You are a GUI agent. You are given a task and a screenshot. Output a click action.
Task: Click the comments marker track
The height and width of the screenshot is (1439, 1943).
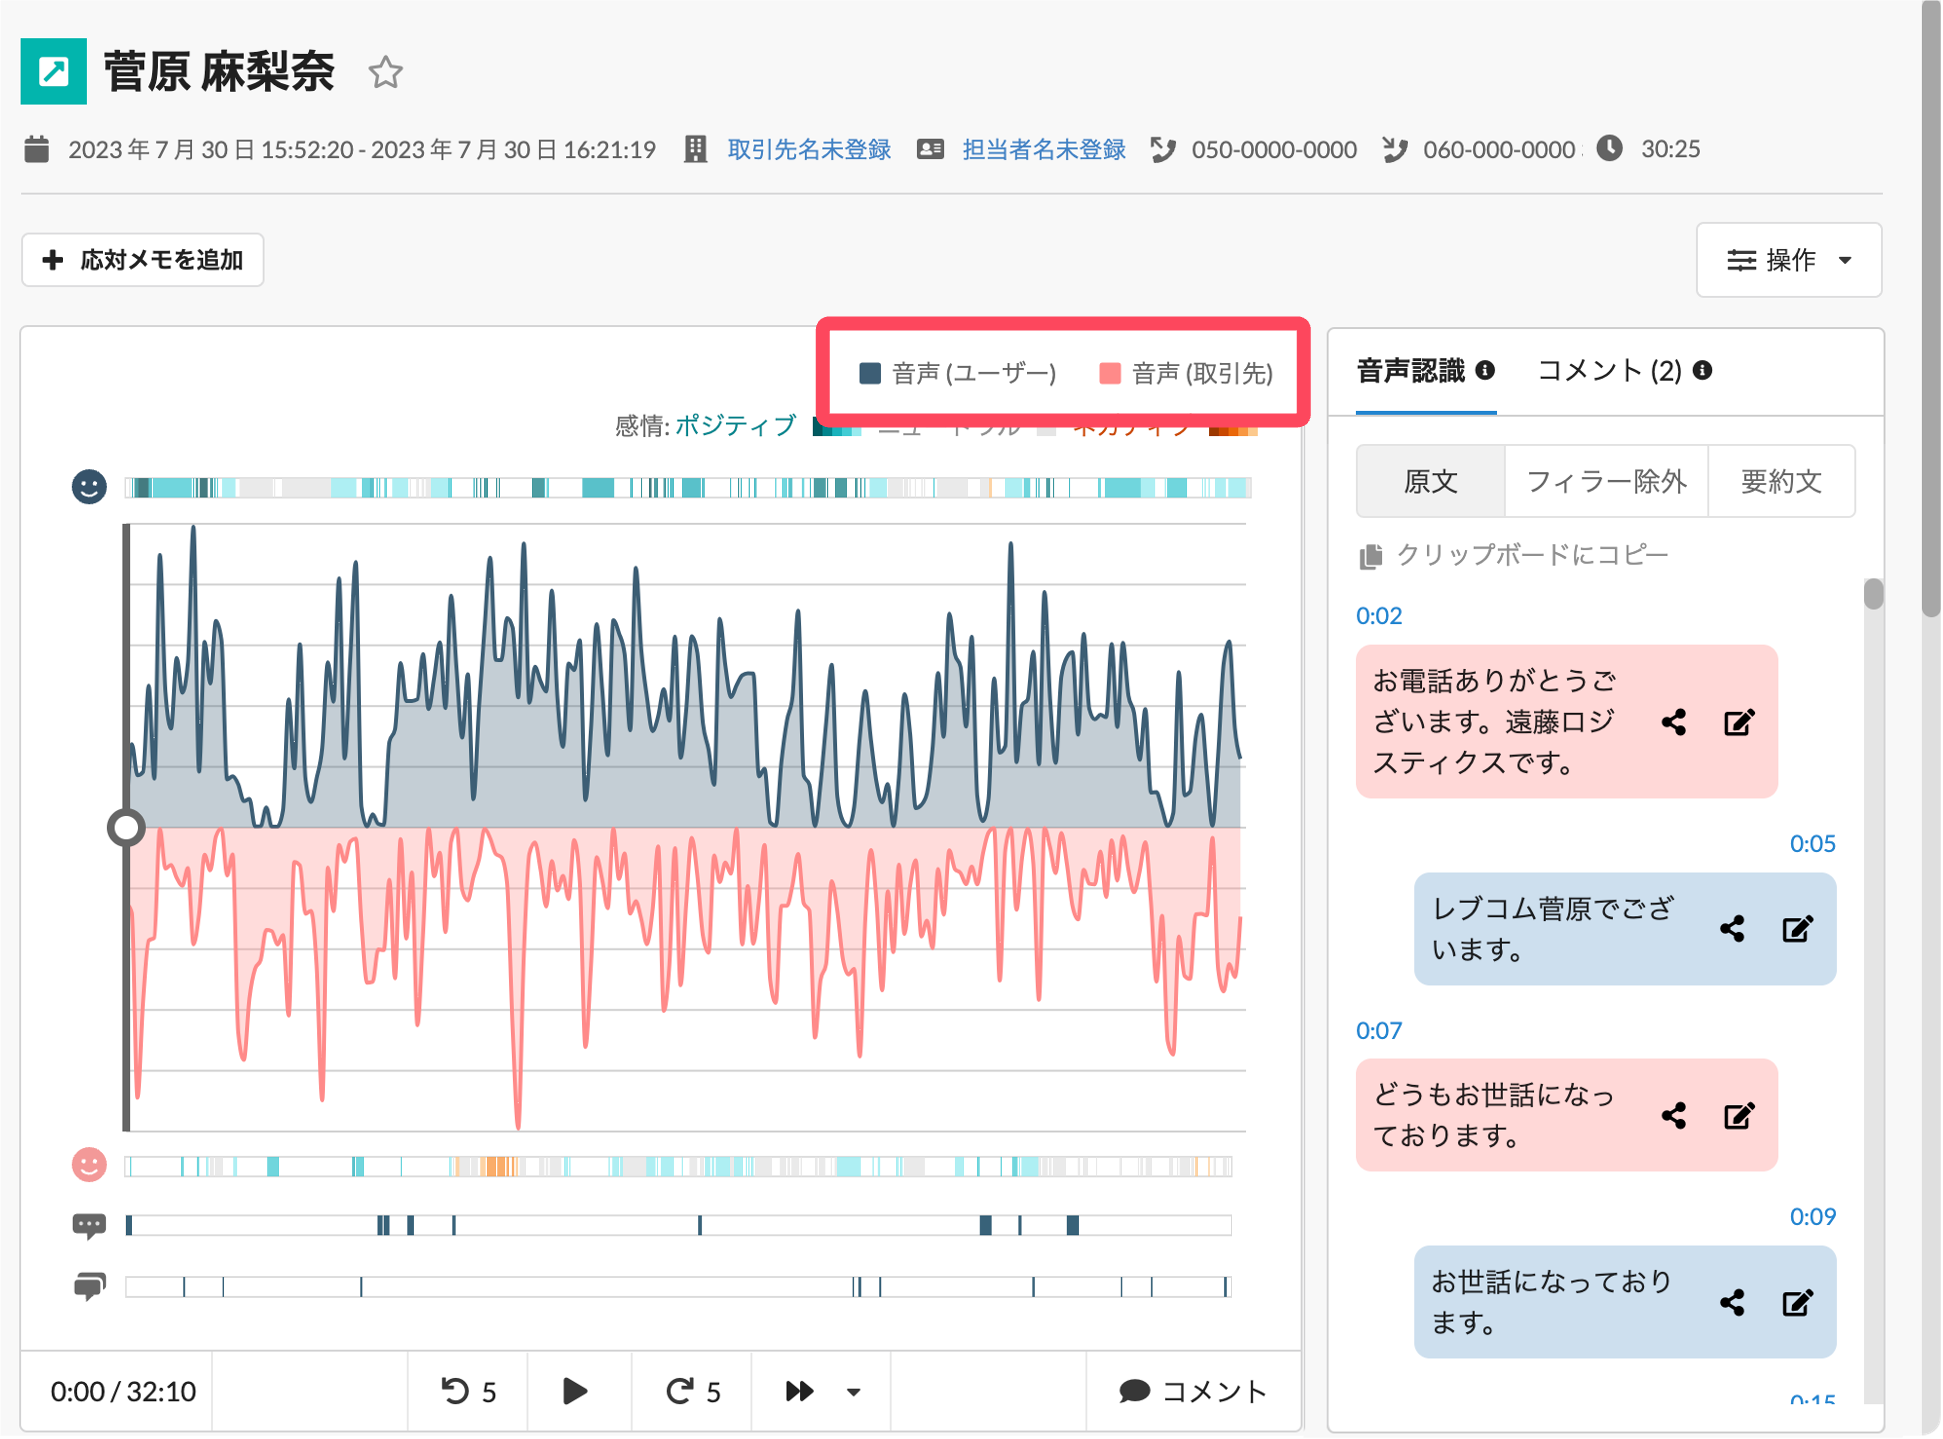point(679,1286)
